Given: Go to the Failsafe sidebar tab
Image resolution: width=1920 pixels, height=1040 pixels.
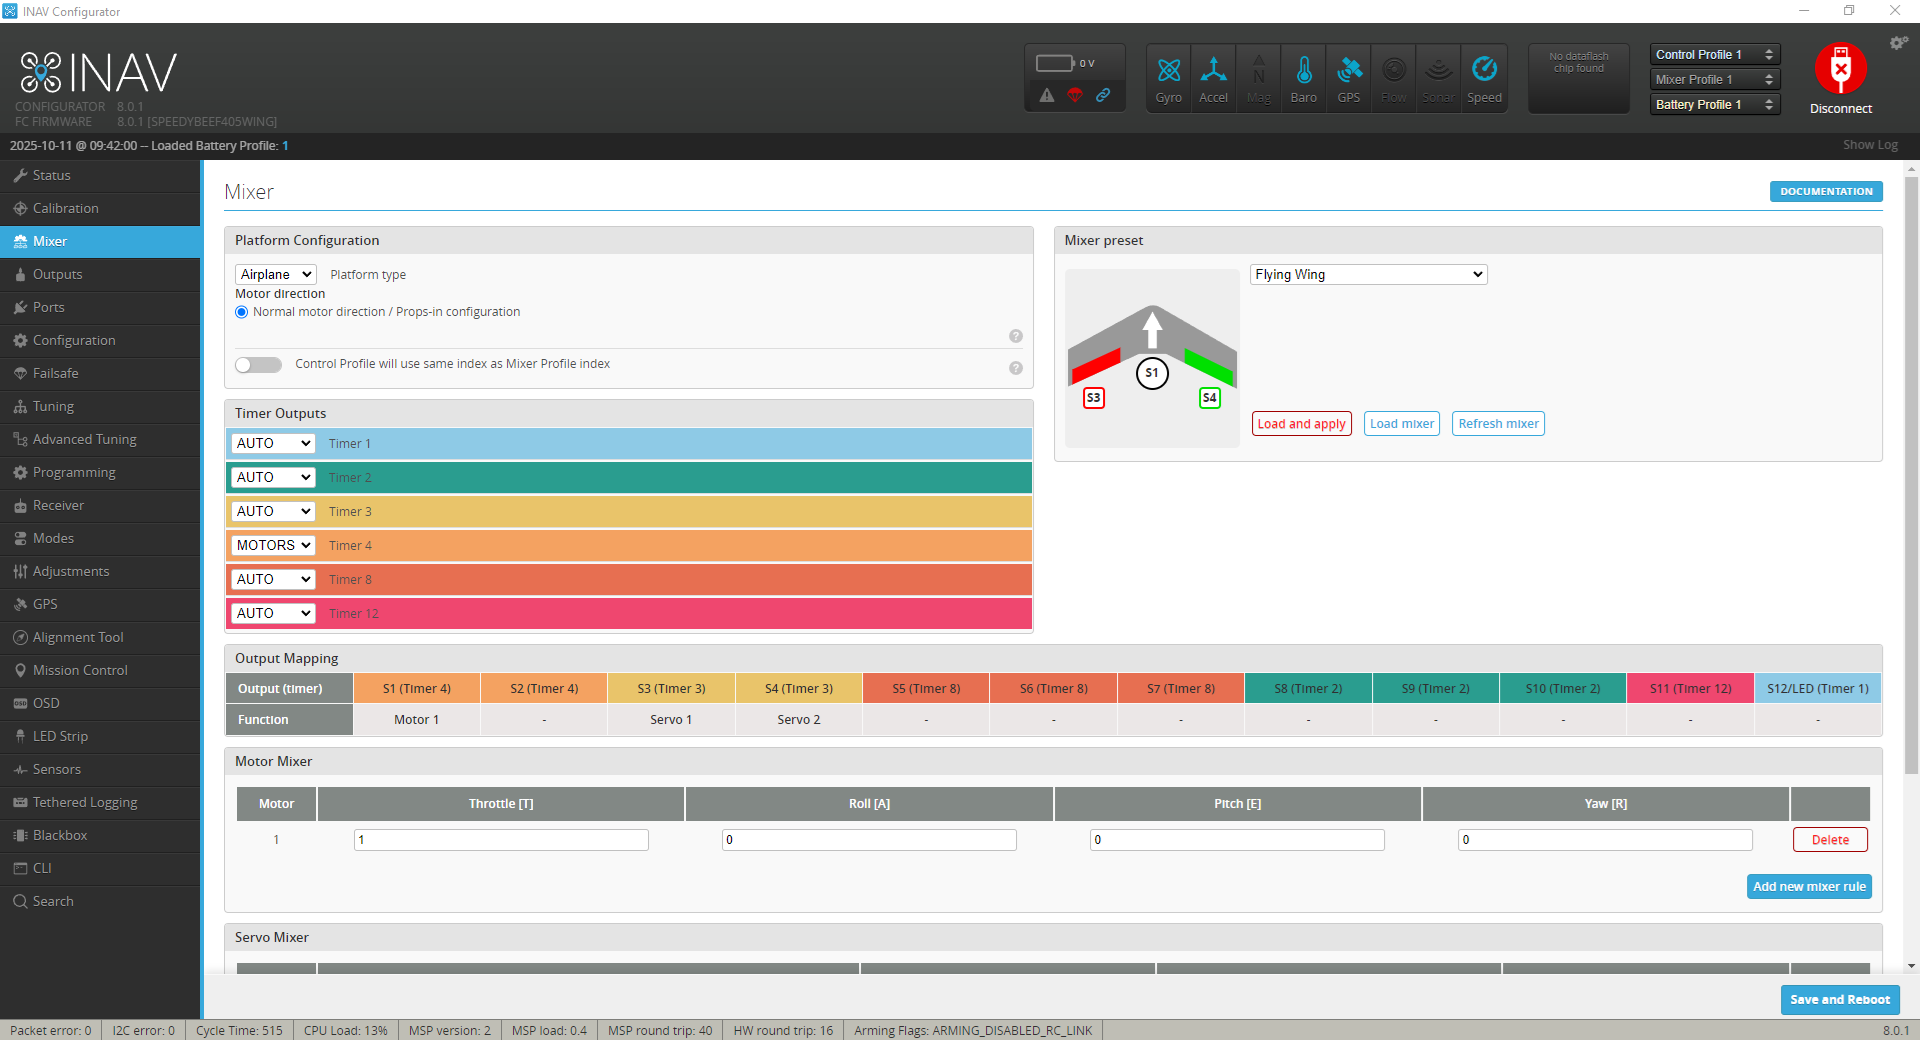Looking at the screenshot, I should 56,373.
